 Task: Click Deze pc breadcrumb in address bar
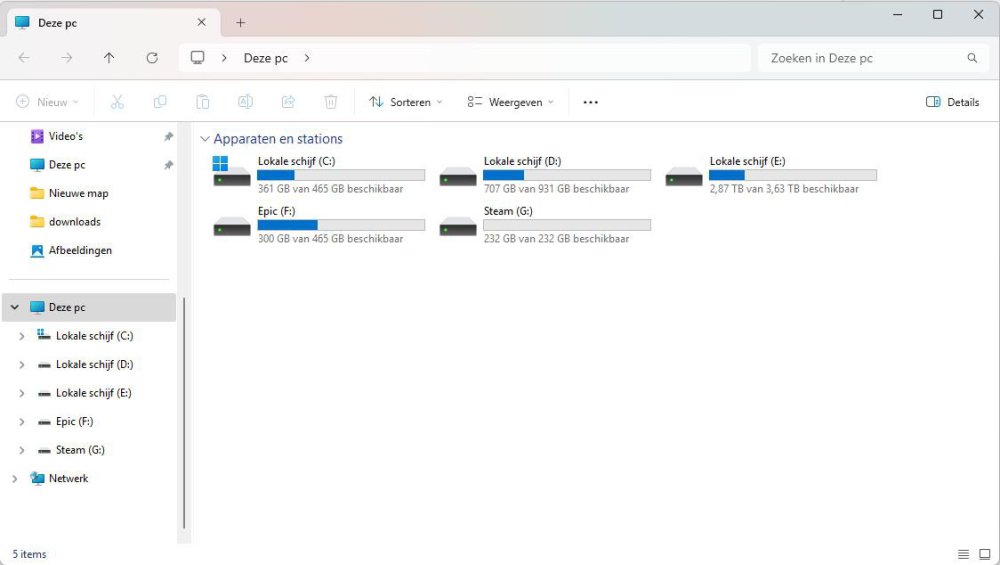[265, 58]
